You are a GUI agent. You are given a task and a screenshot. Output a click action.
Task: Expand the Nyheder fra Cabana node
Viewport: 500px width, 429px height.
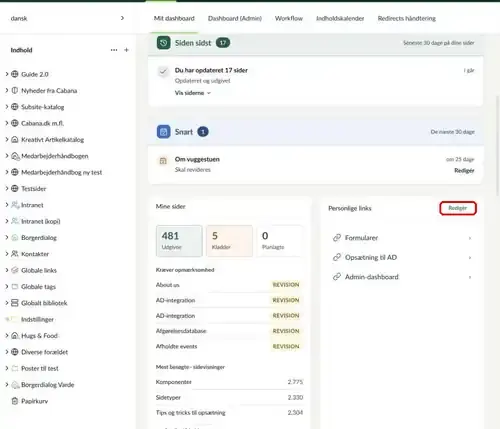7,90
